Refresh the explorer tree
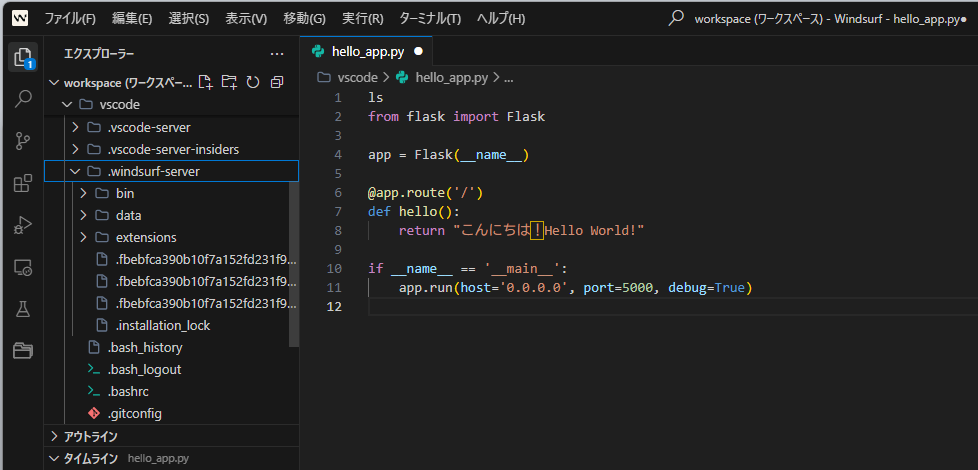Screen dimensions: 978x470 tap(253, 82)
